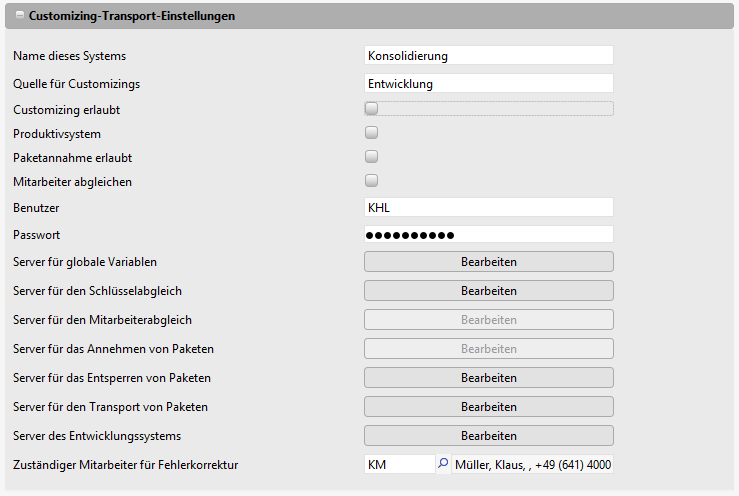Click the Müller, Klaus employee details field
This screenshot has width=739, height=496.
(x=532, y=465)
